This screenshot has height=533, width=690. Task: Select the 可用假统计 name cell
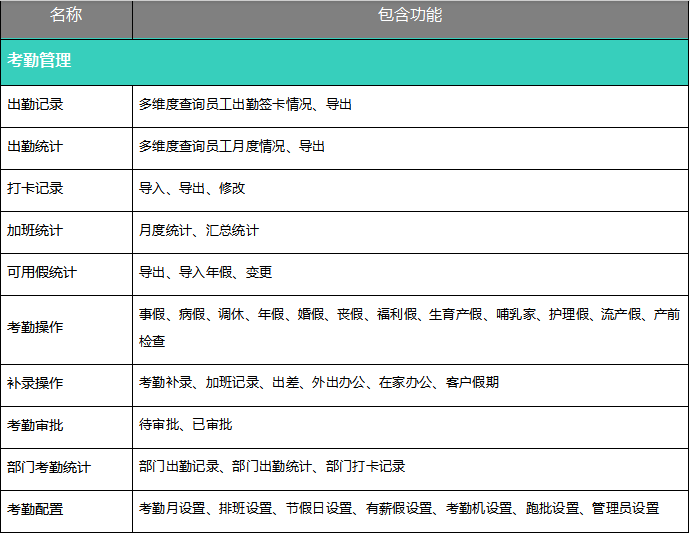pyautogui.click(x=42, y=272)
